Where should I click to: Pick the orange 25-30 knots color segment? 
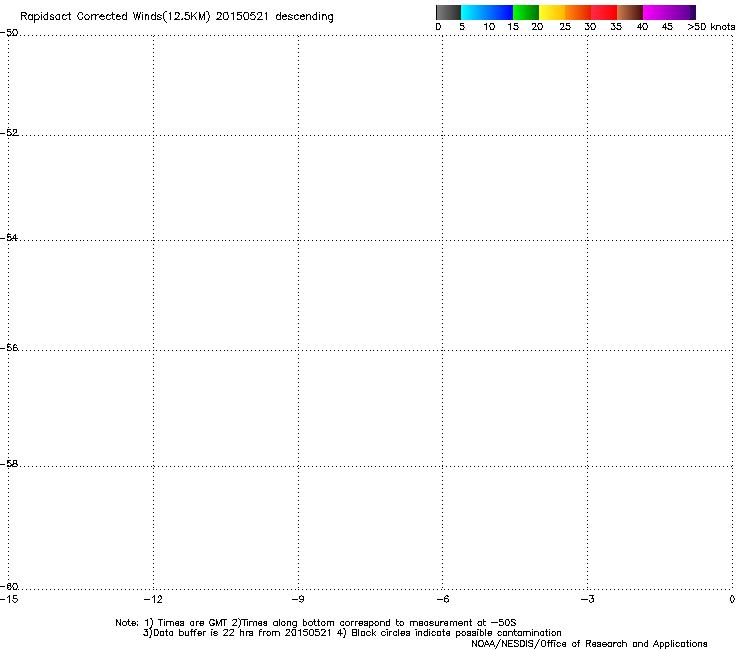point(578,12)
